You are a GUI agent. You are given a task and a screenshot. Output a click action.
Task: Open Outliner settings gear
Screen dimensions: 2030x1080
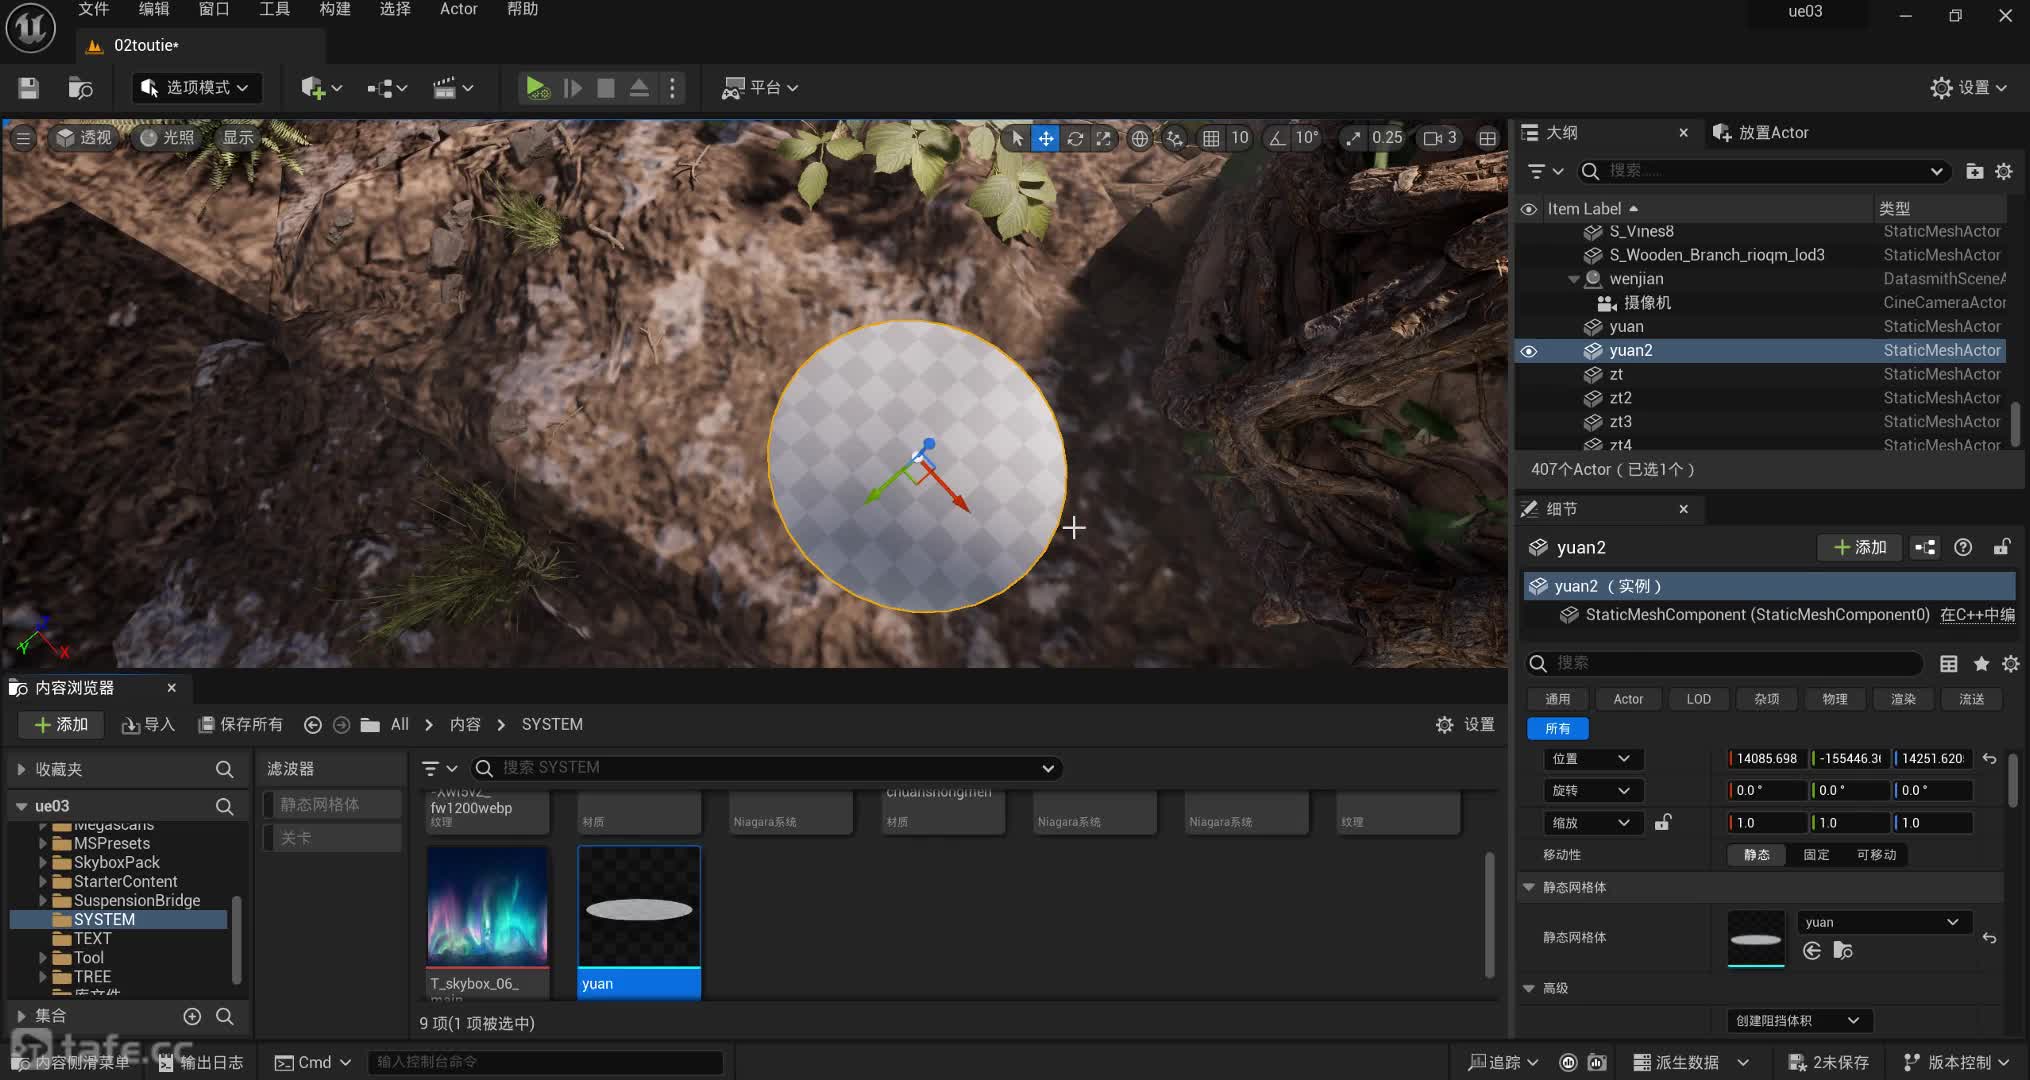(2004, 171)
